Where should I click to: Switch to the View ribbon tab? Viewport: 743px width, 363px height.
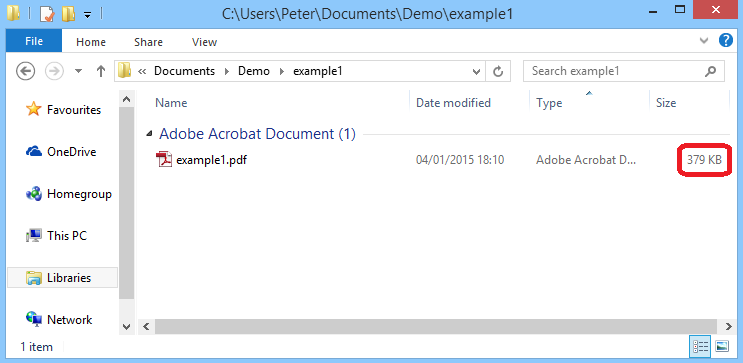point(204,42)
